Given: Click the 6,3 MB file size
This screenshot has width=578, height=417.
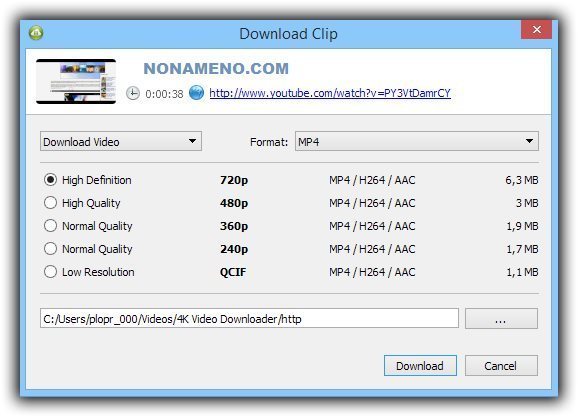Looking at the screenshot, I should click(522, 180).
